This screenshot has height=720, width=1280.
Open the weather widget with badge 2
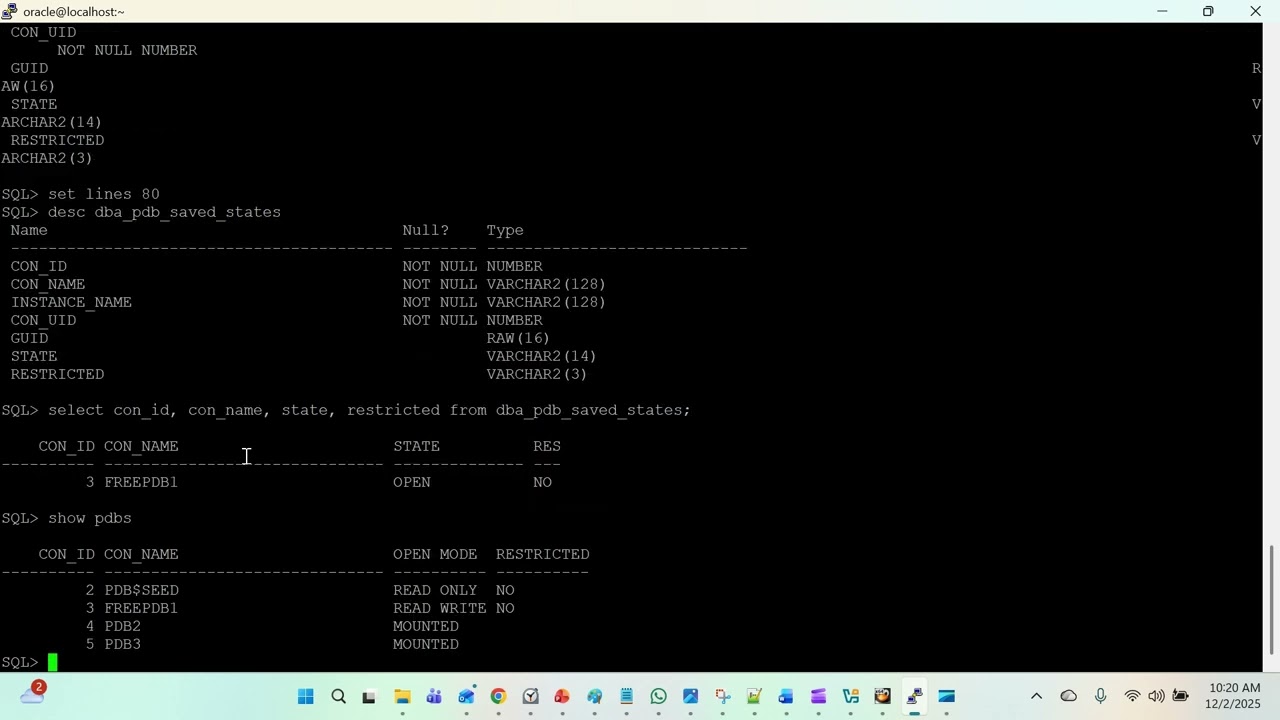click(x=32, y=693)
